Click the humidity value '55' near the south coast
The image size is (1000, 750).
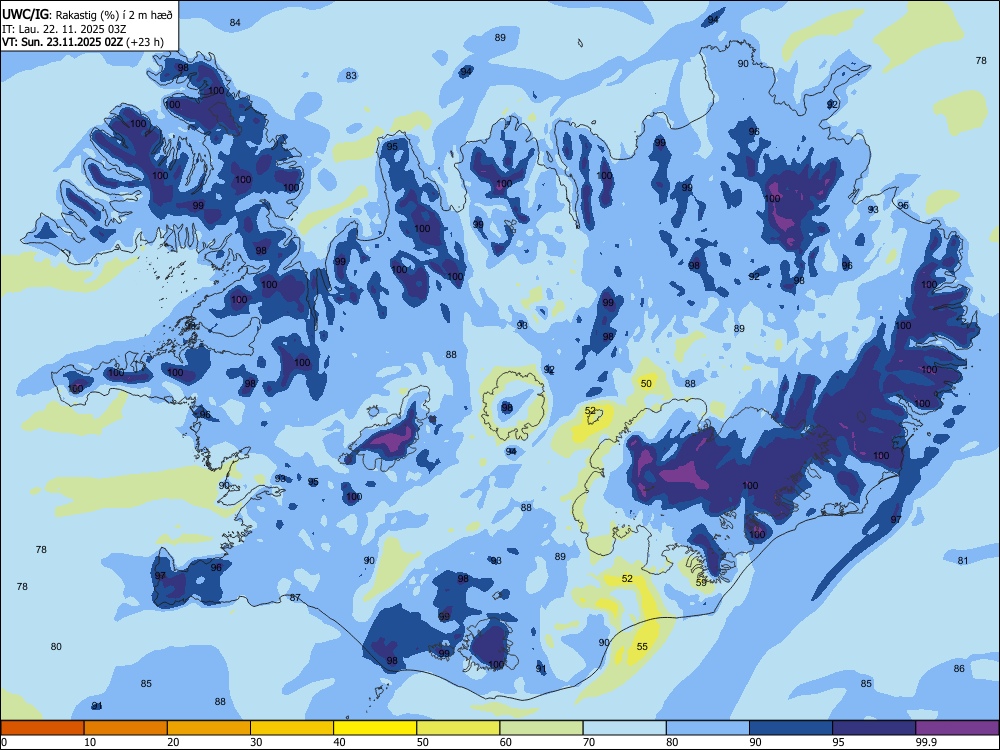(x=642, y=647)
